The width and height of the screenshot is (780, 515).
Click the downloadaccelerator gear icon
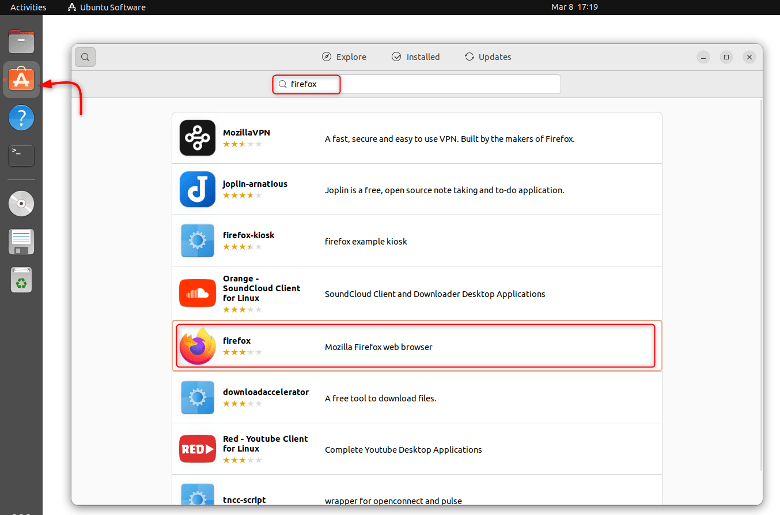[197, 397]
